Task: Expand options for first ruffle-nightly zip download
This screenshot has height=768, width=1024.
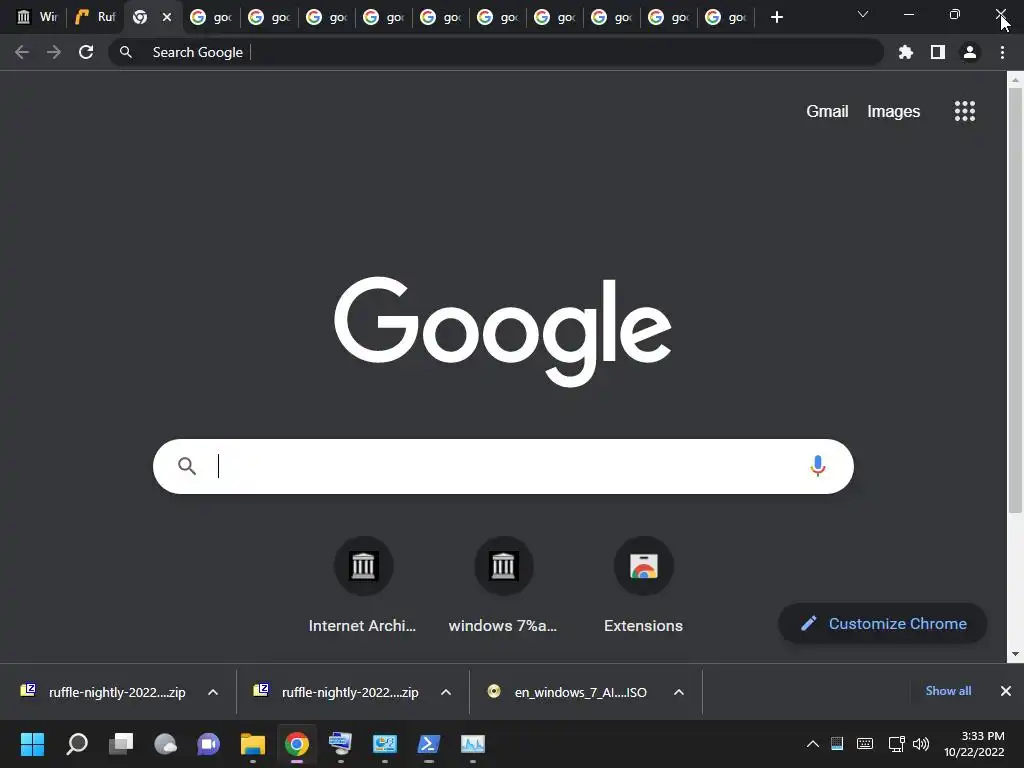Action: tap(213, 692)
